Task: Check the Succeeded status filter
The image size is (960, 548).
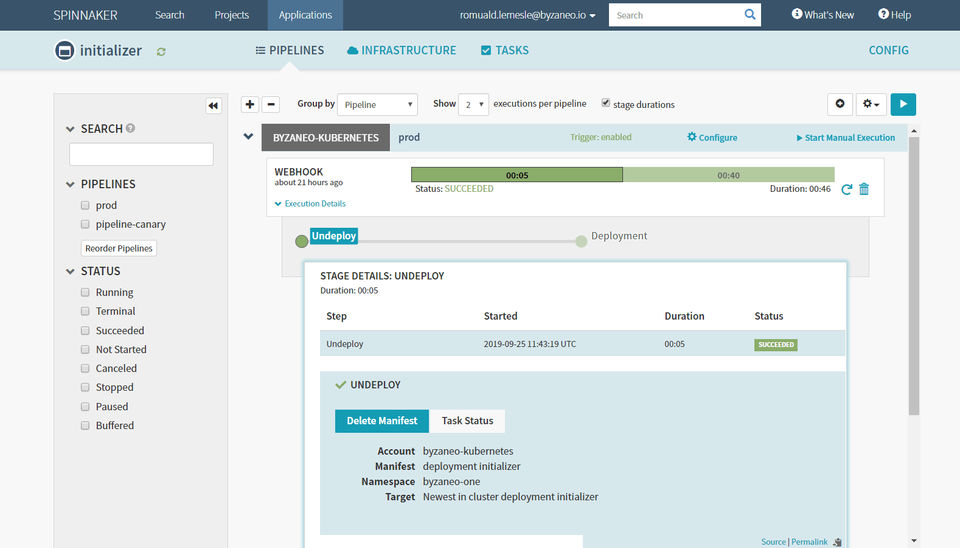Action: [x=85, y=330]
